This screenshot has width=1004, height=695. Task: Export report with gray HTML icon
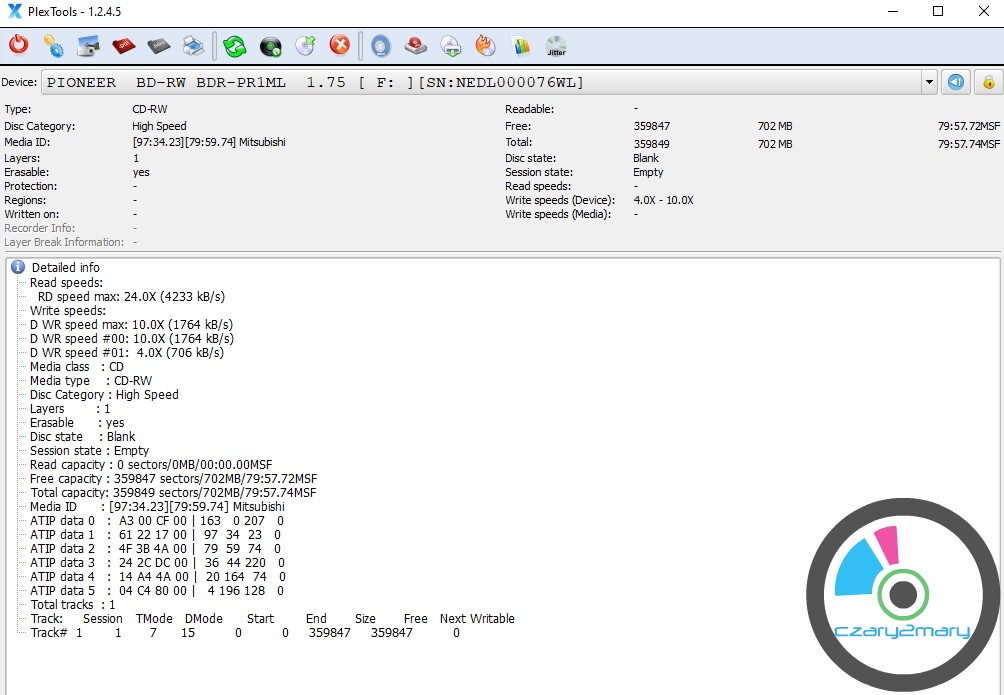point(158,46)
